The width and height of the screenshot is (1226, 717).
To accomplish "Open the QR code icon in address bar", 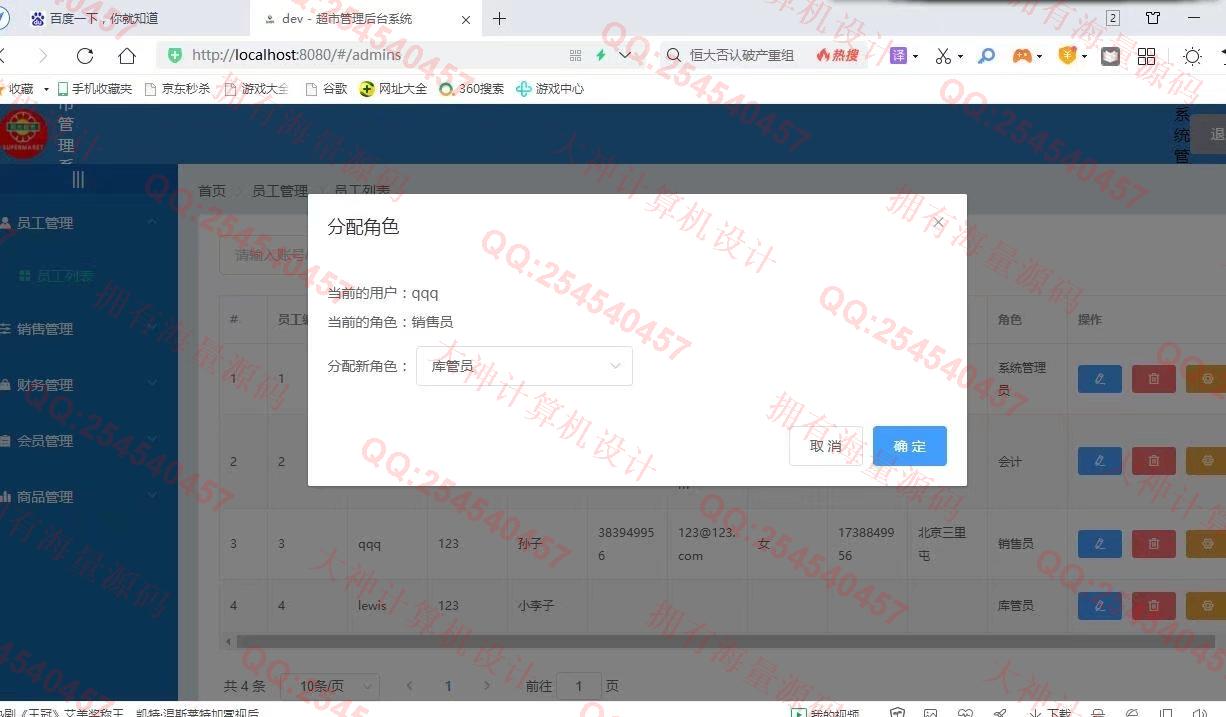I will [575, 55].
